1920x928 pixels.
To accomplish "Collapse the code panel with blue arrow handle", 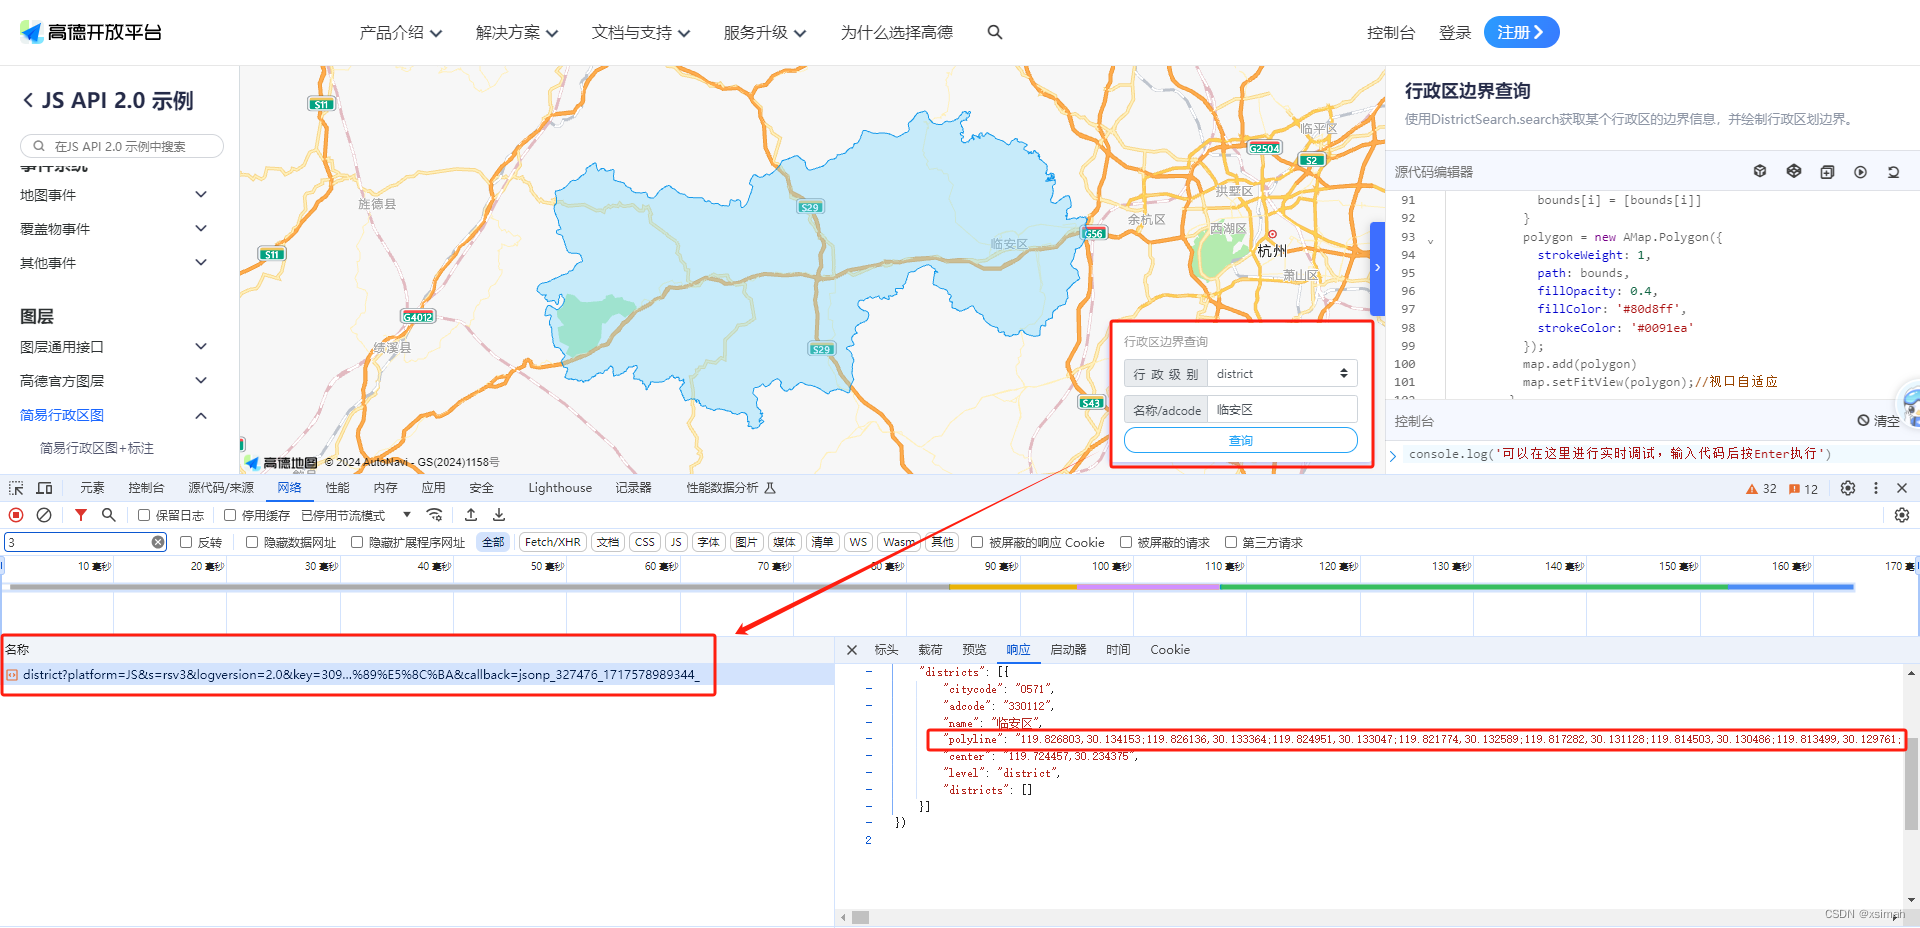I will coord(1377,268).
